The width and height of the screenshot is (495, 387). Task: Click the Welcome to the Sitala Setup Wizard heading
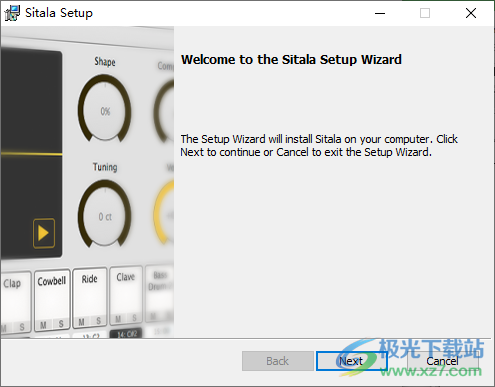click(291, 60)
